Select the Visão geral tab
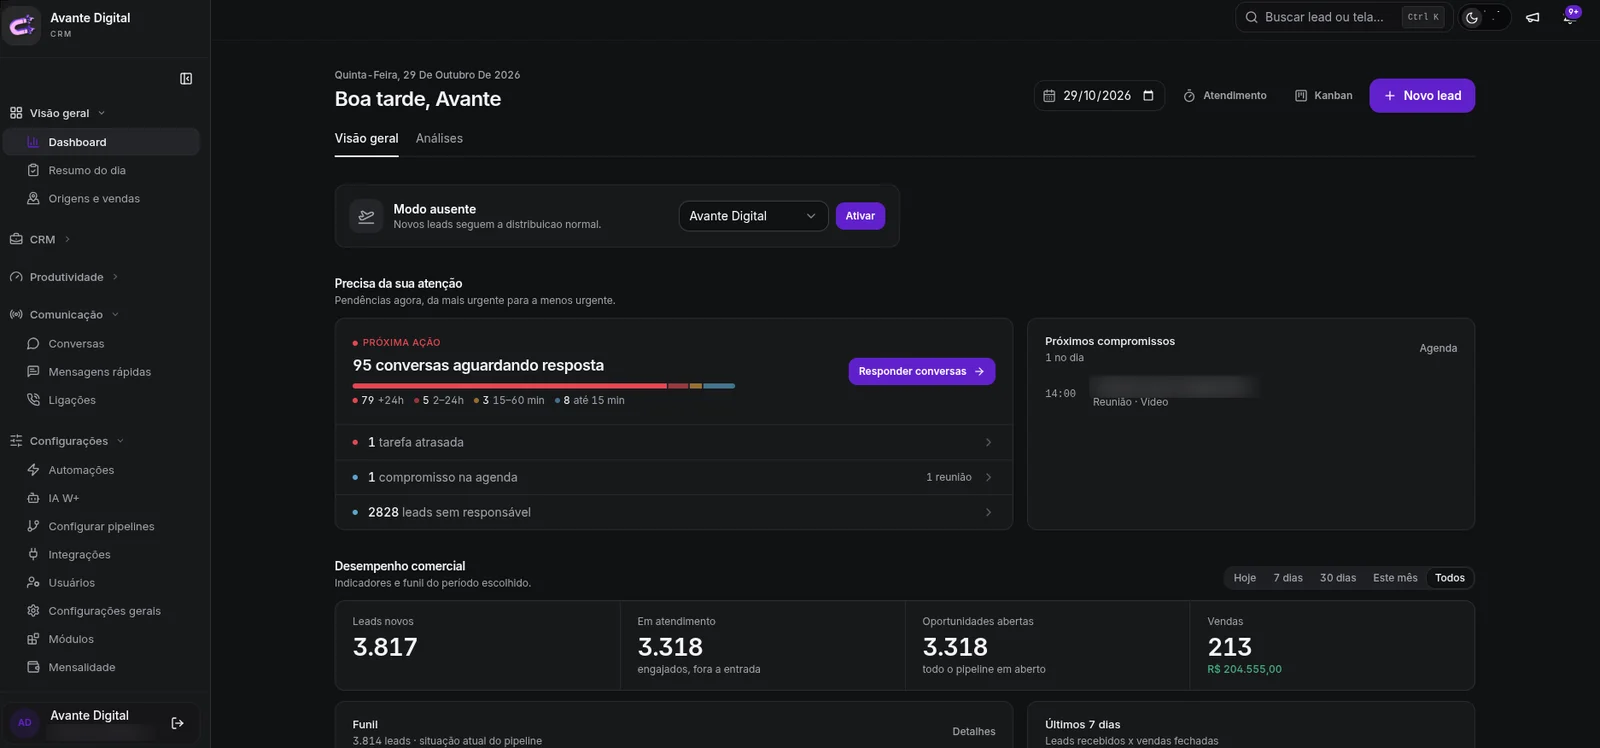The image size is (1600, 748). click(366, 138)
